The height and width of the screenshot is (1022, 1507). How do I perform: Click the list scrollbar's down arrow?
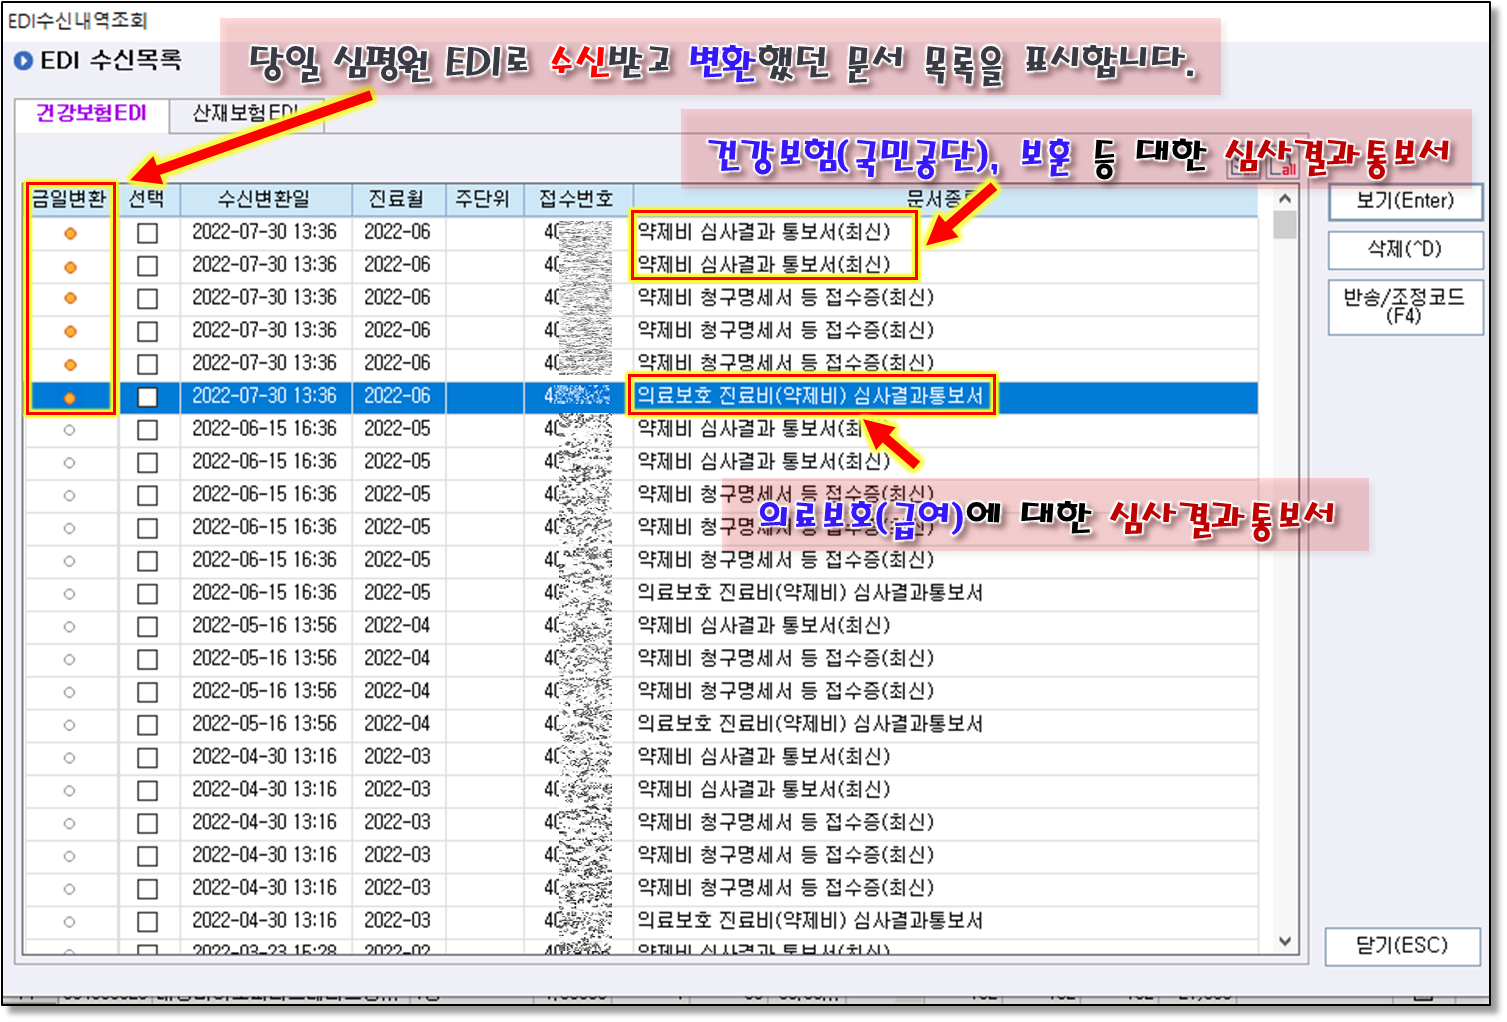pyautogui.click(x=1285, y=941)
